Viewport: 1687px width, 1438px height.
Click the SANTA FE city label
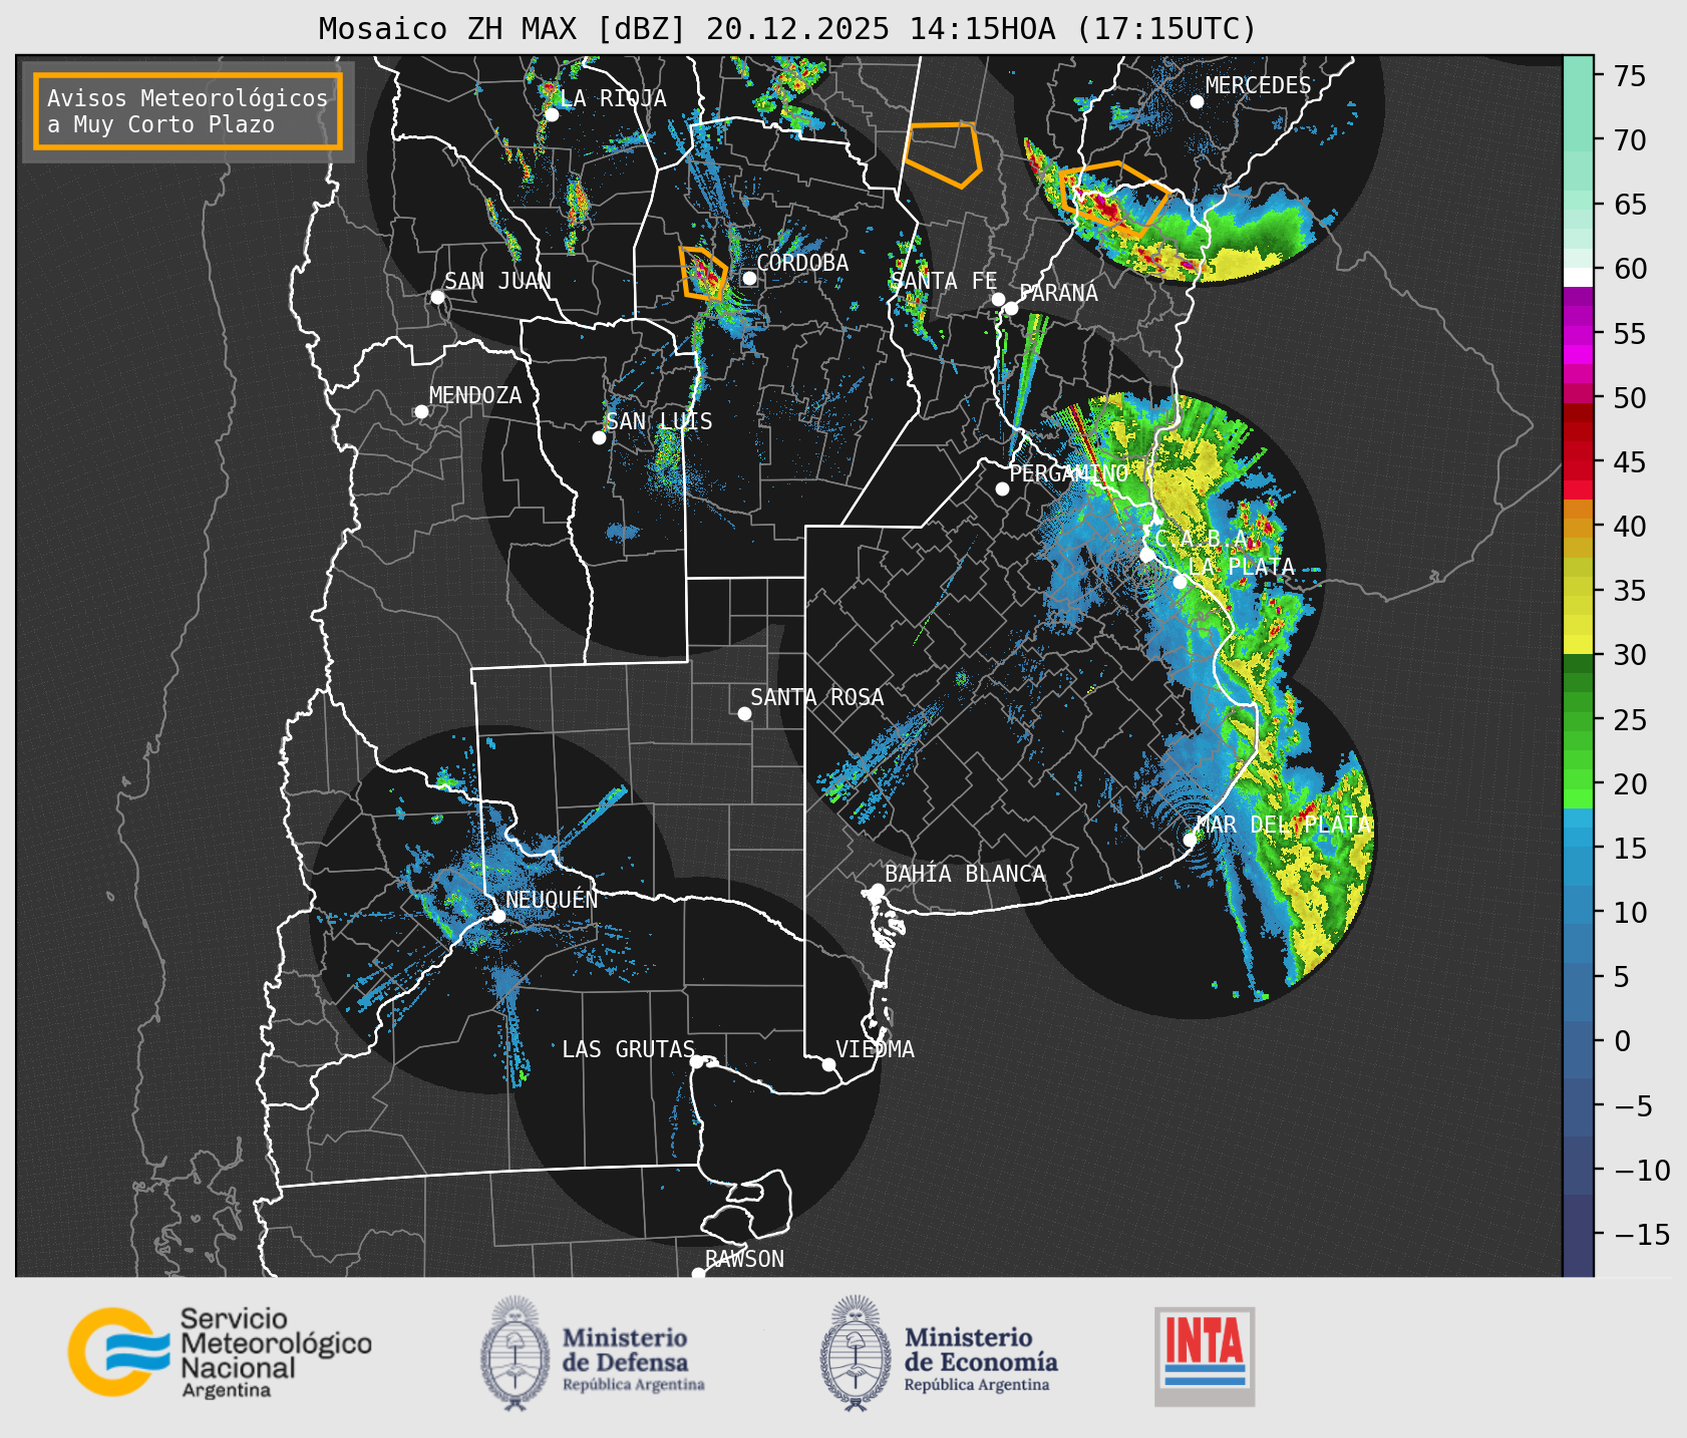[x=944, y=281]
